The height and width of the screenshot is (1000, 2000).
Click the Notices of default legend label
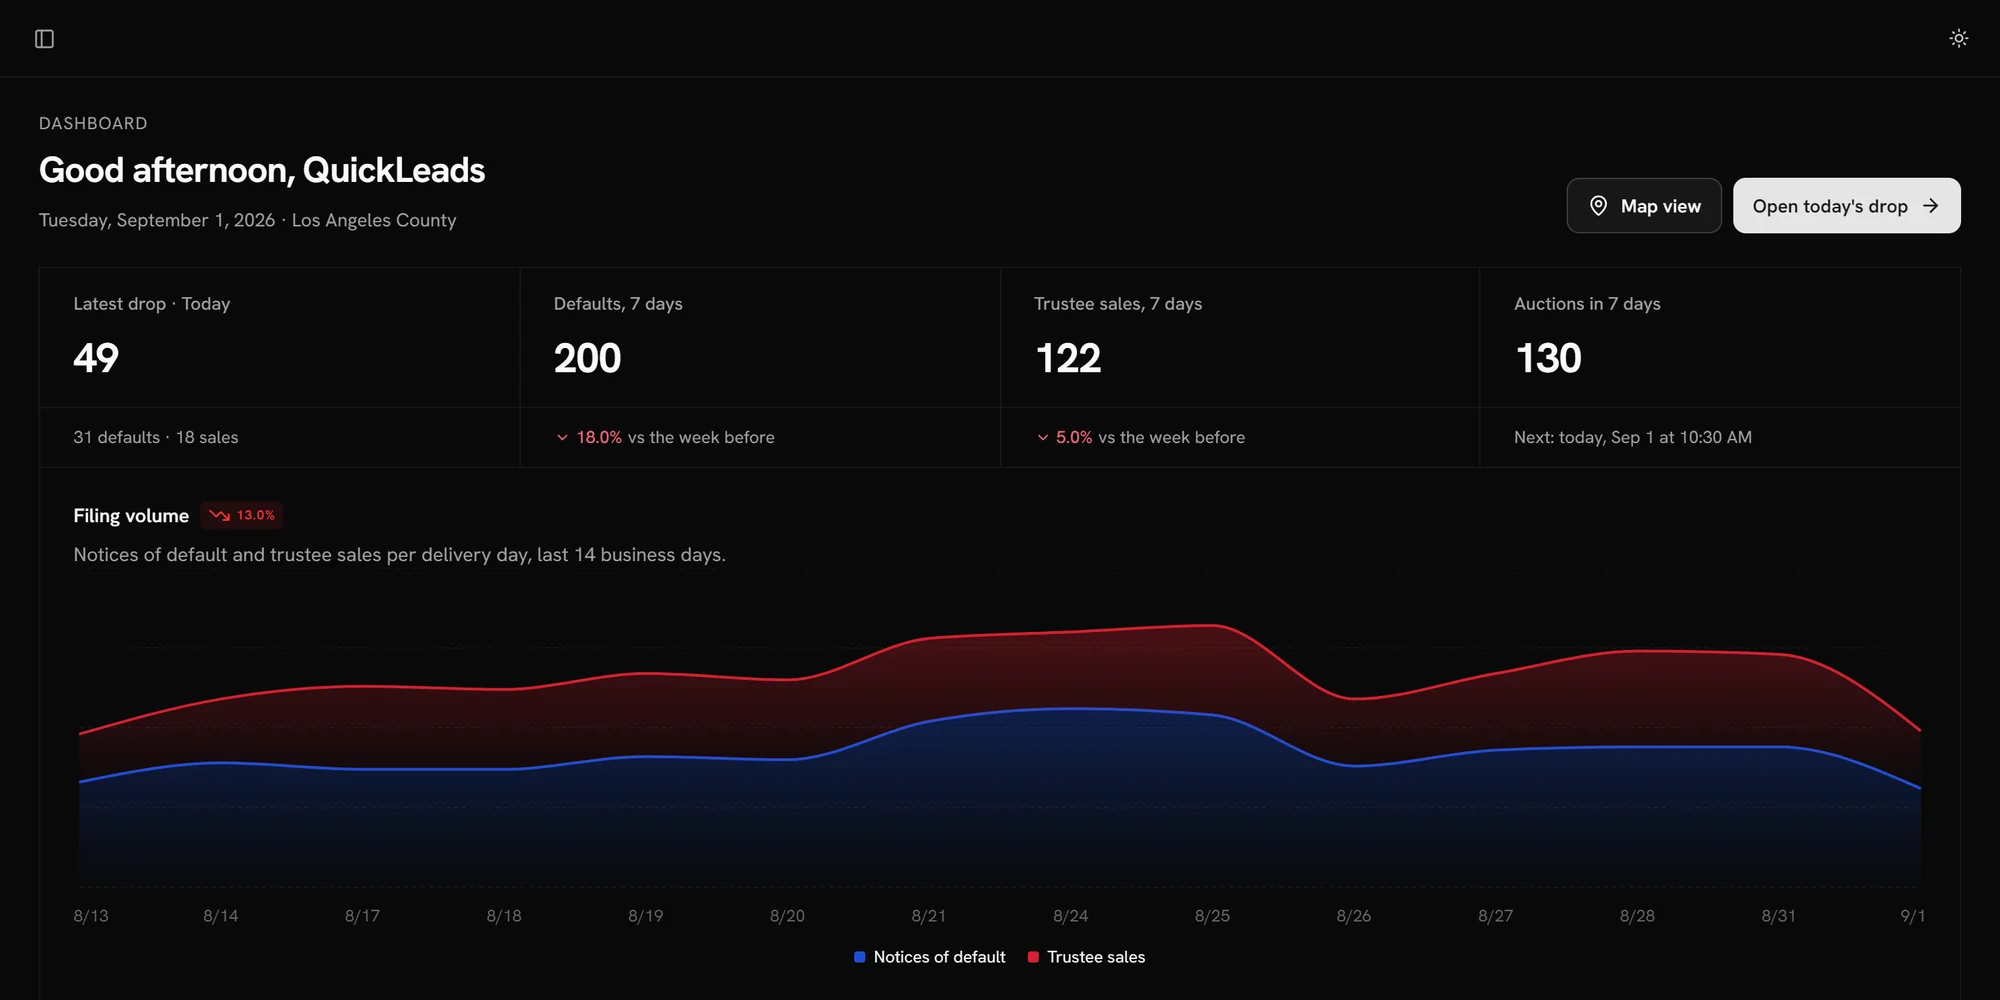[939, 957]
